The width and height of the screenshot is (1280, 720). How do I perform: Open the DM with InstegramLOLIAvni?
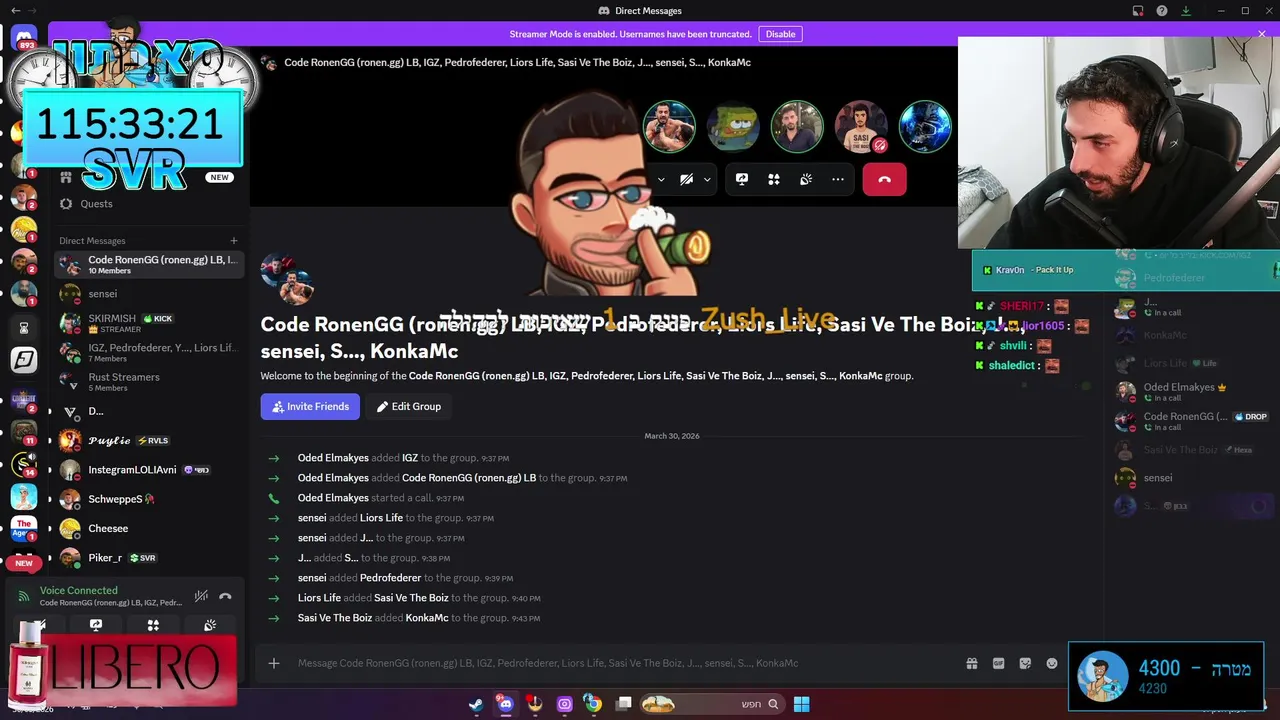[x=149, y=469]
